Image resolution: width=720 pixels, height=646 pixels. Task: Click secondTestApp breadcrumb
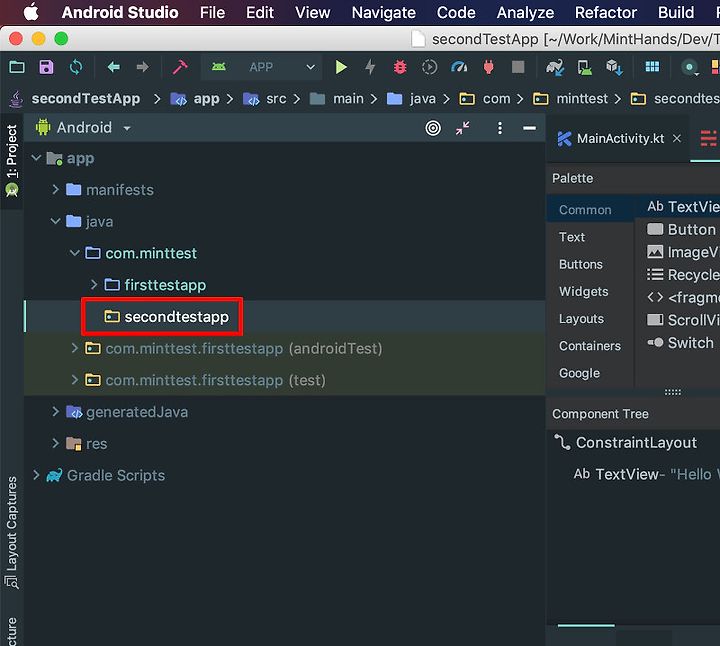click(x=85, y=98)
